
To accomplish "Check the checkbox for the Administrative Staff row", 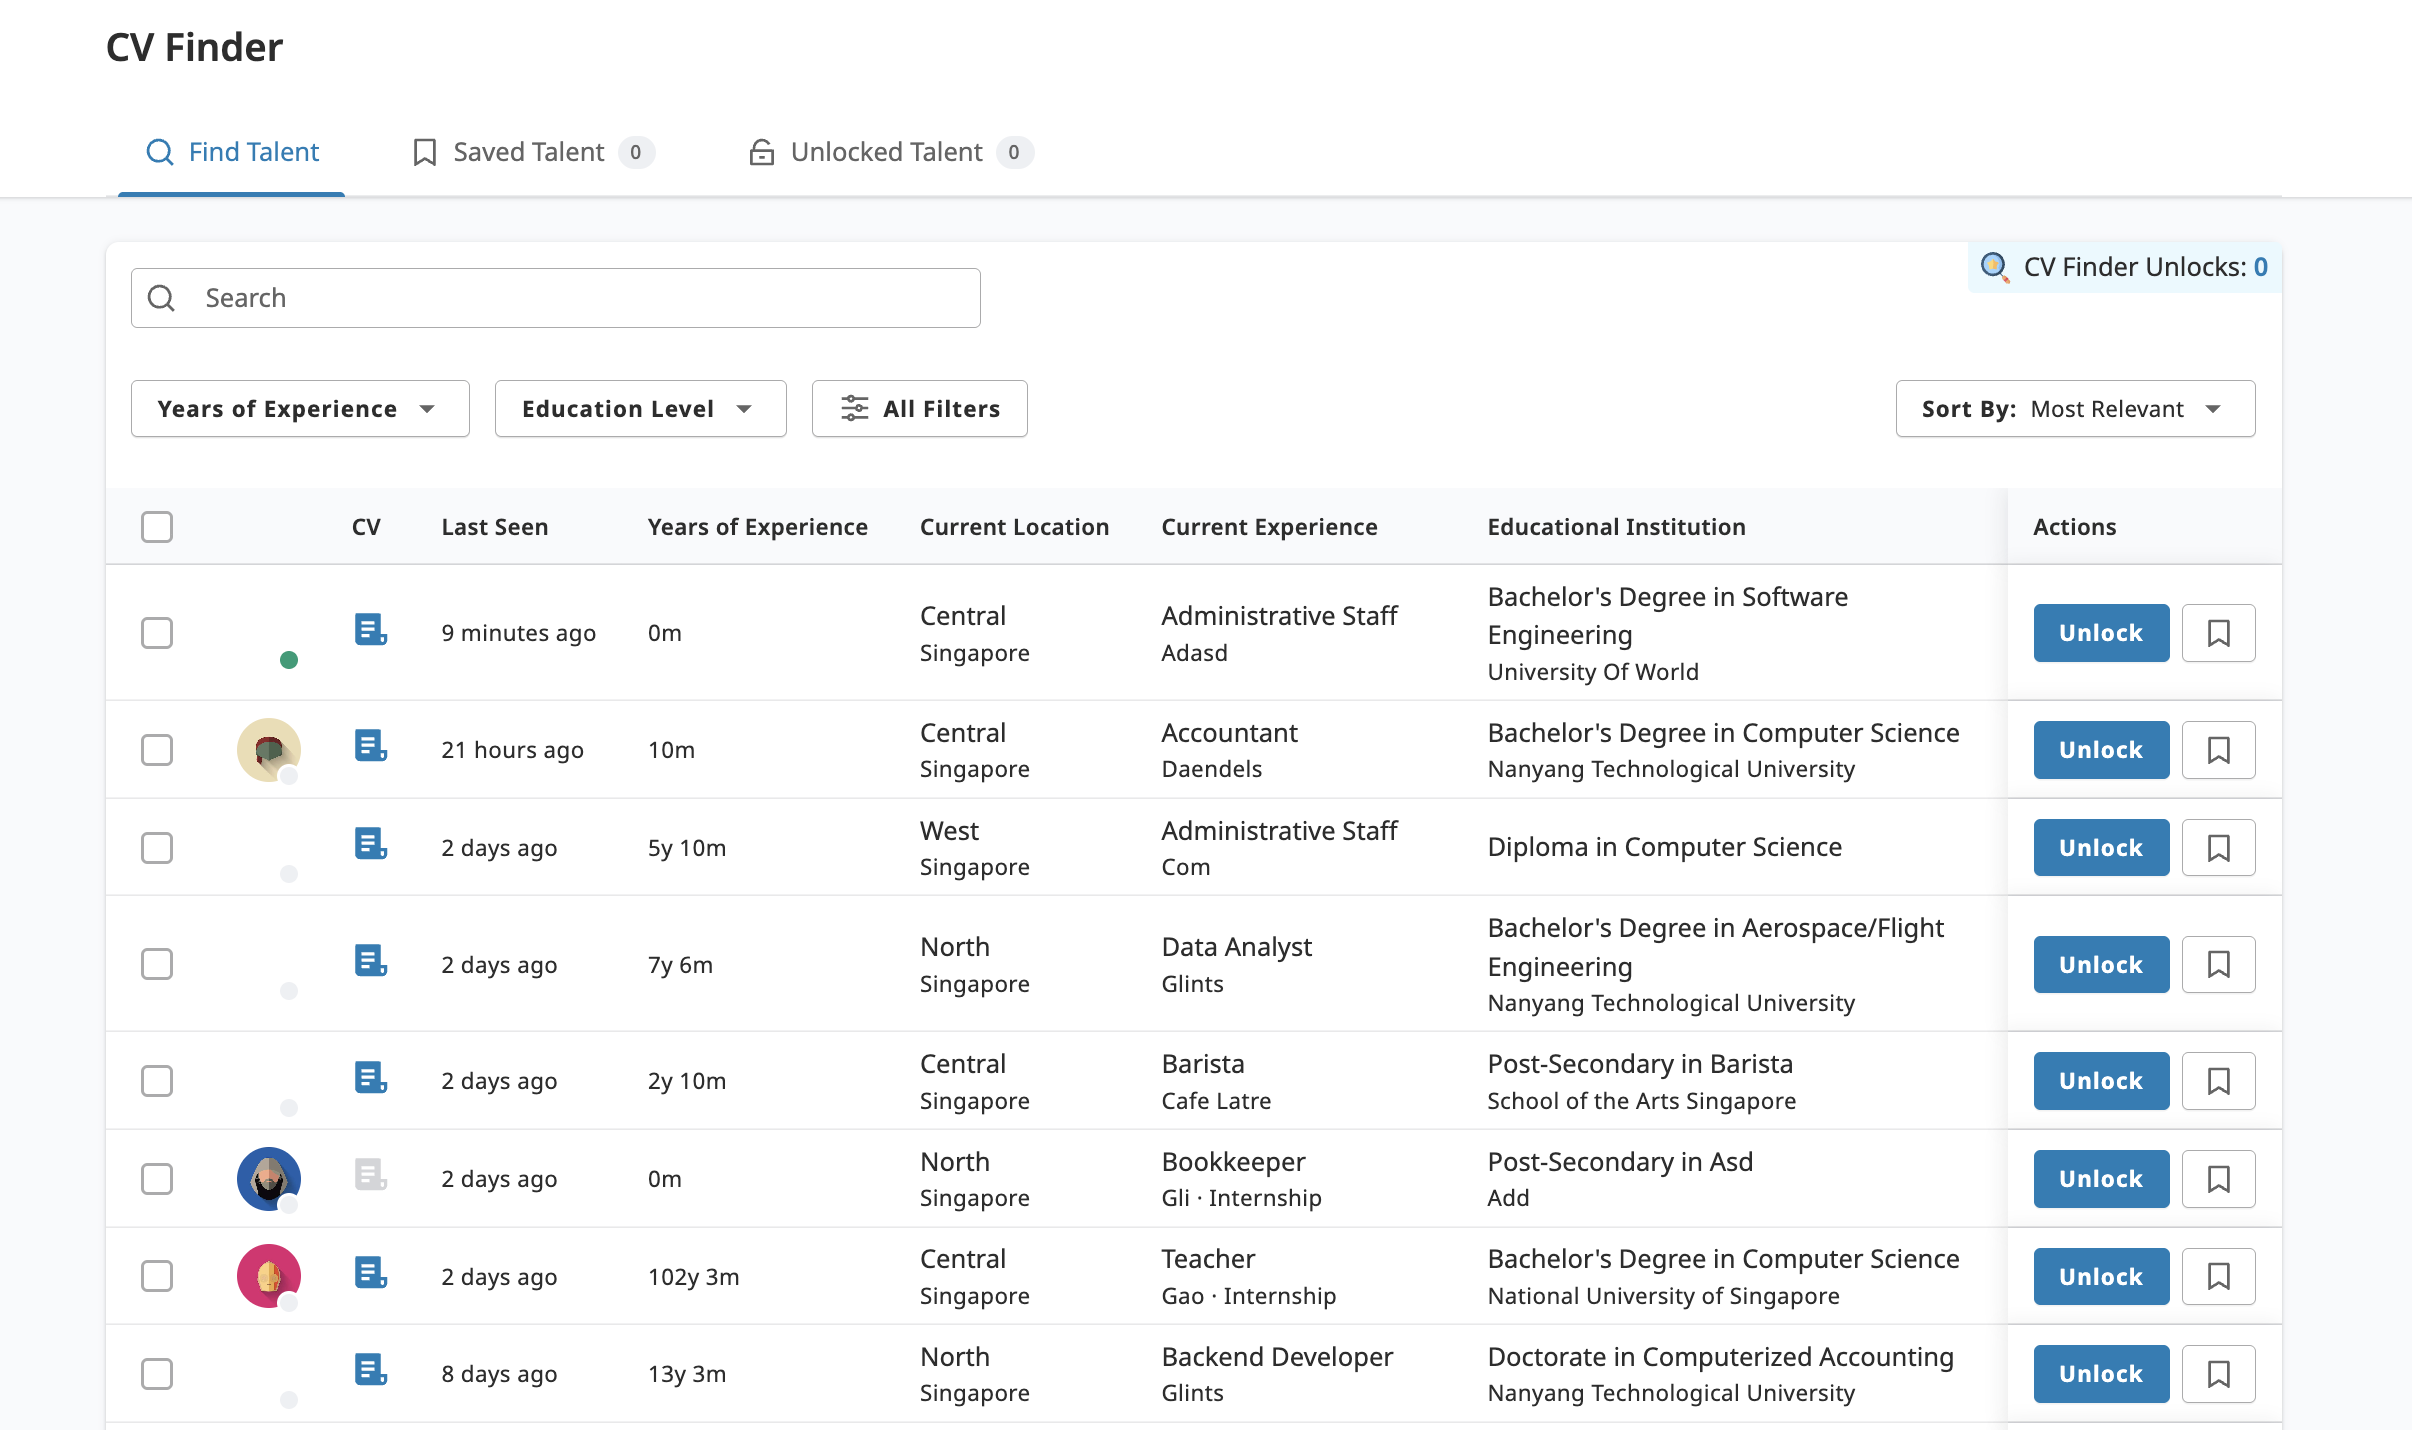I will 157,633.
